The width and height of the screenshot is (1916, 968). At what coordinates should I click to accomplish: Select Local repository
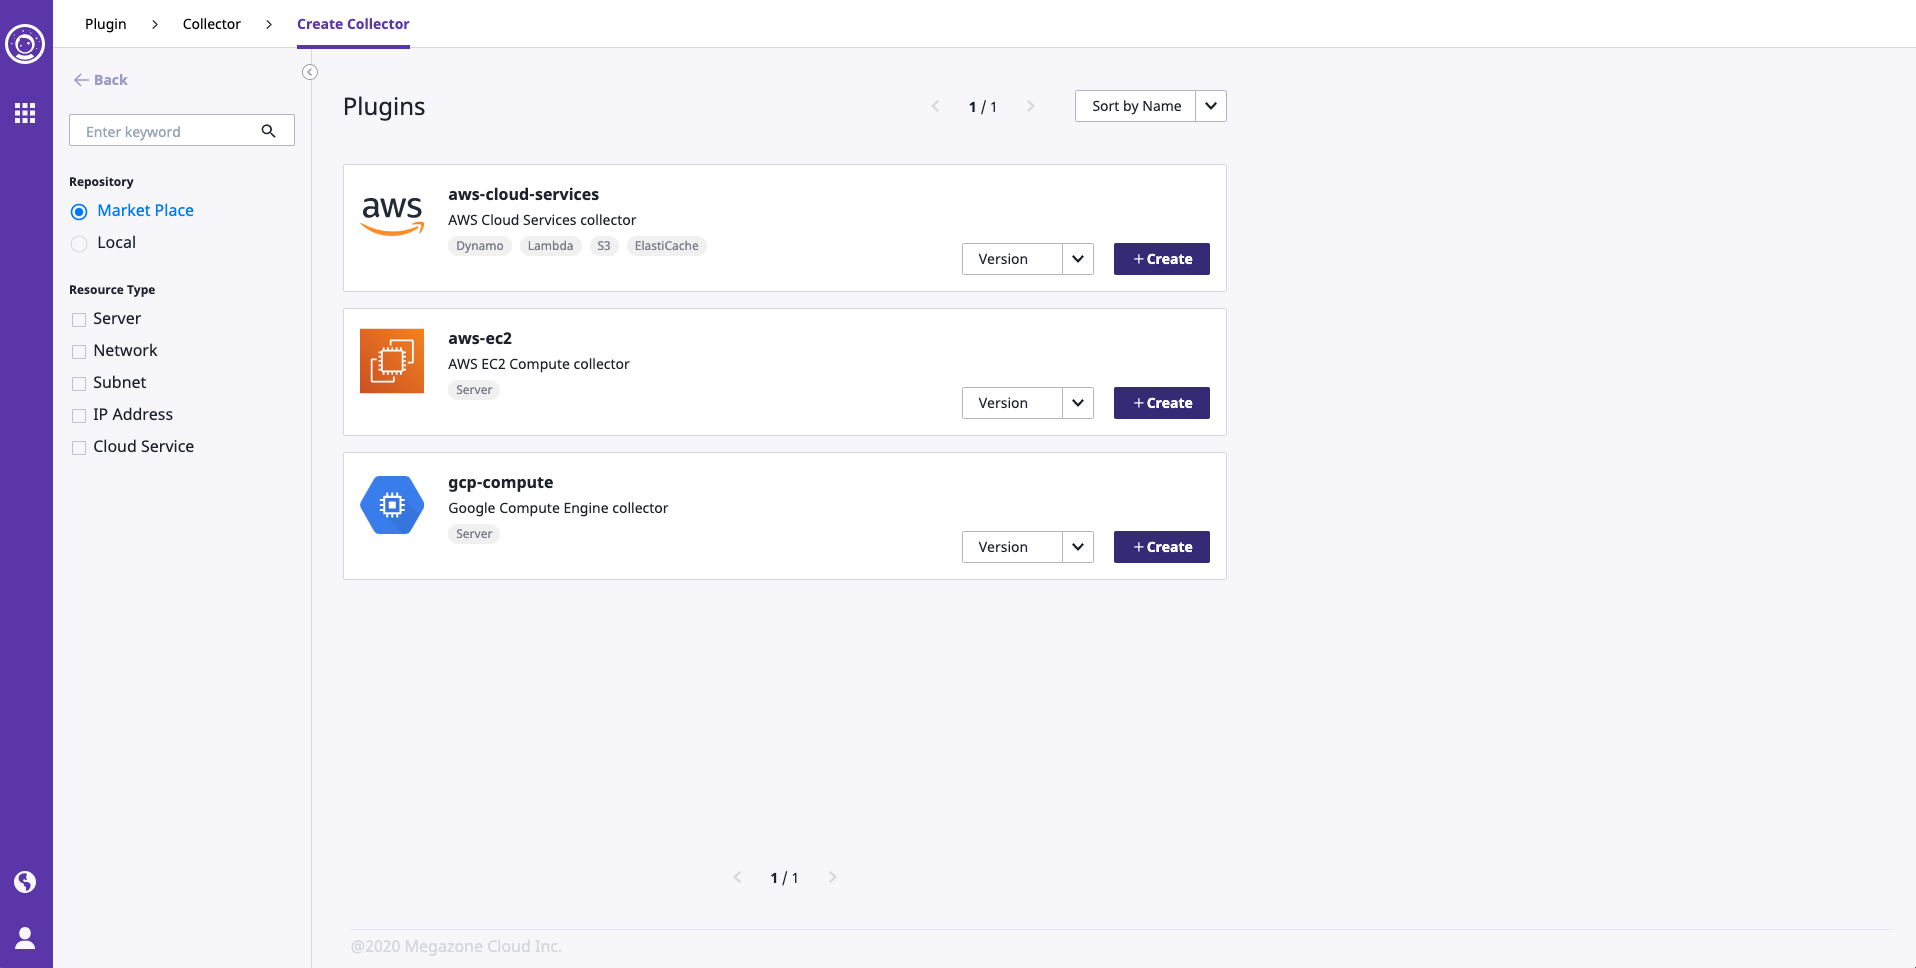click(79, 244)
